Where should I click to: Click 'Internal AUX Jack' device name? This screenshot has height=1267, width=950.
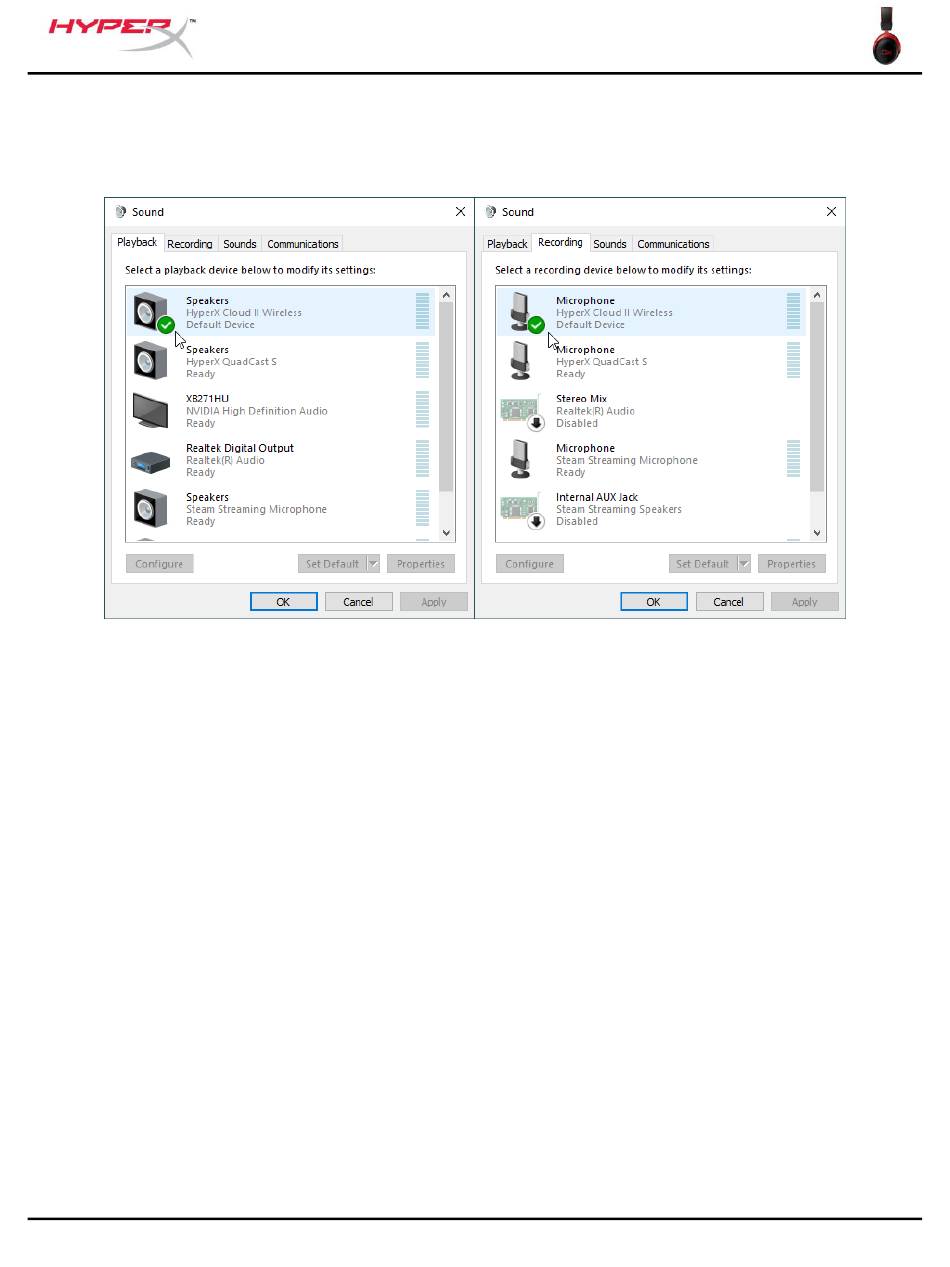(x=597, y=497)
